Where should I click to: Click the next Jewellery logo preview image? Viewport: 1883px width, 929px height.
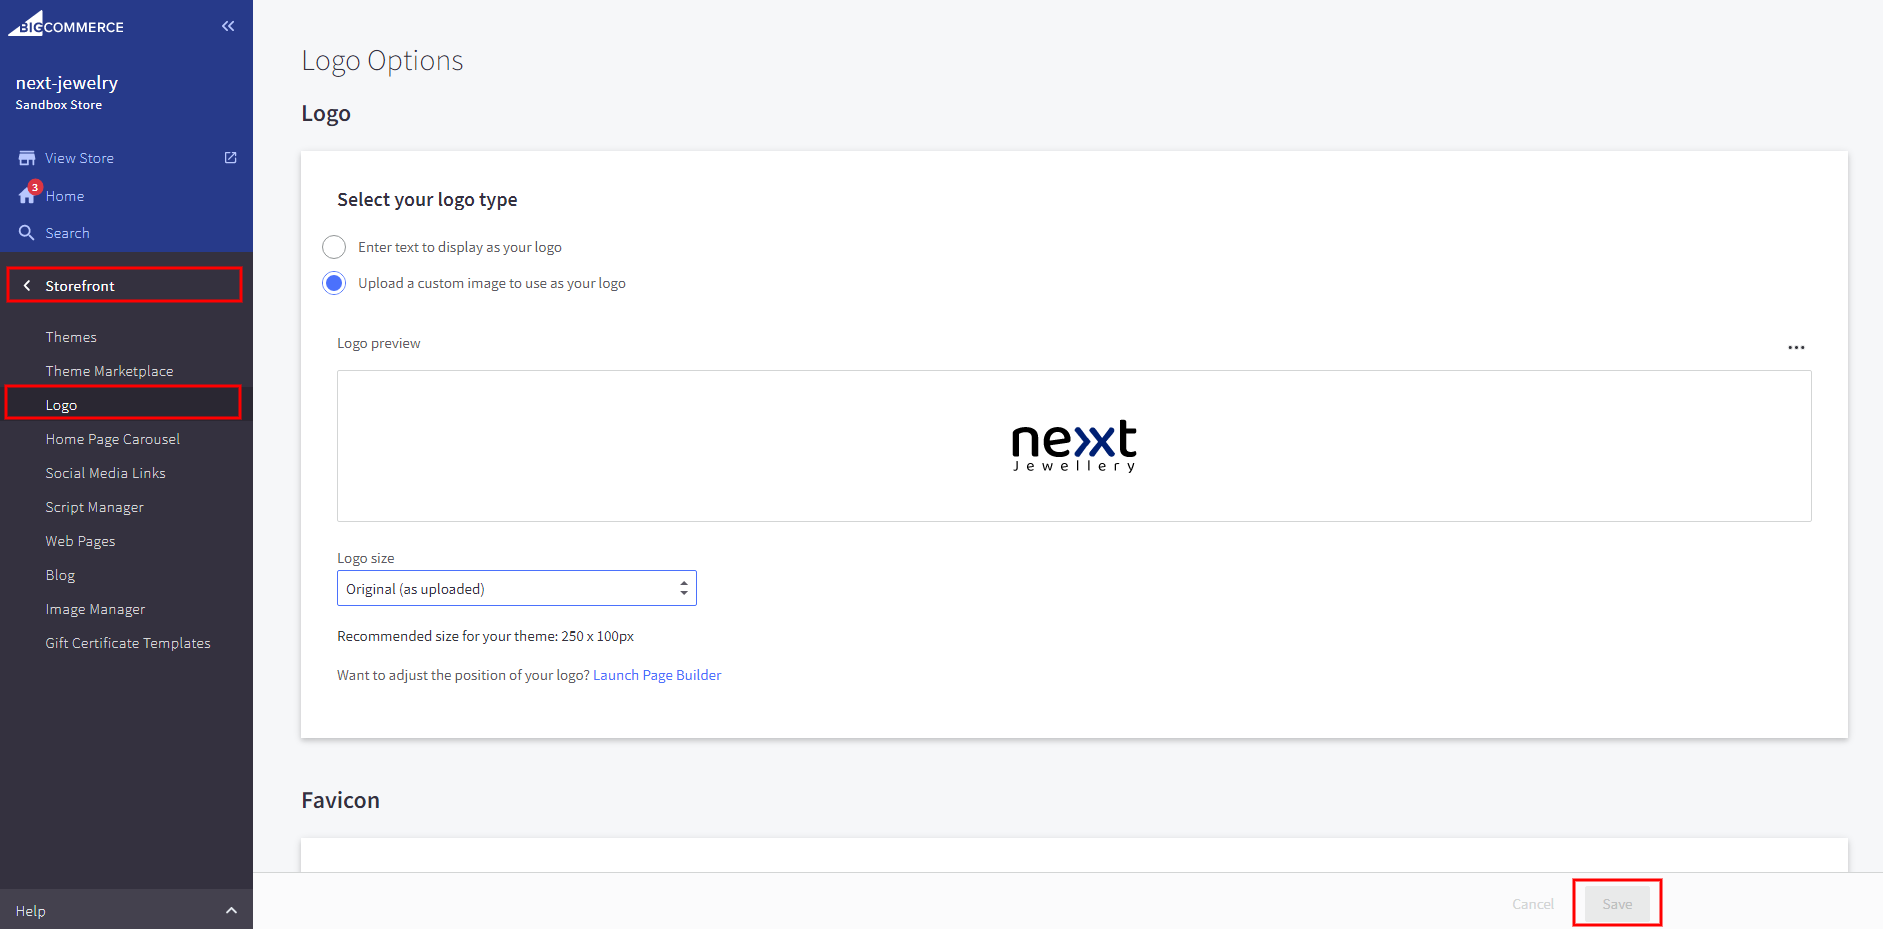point(1074,446)
